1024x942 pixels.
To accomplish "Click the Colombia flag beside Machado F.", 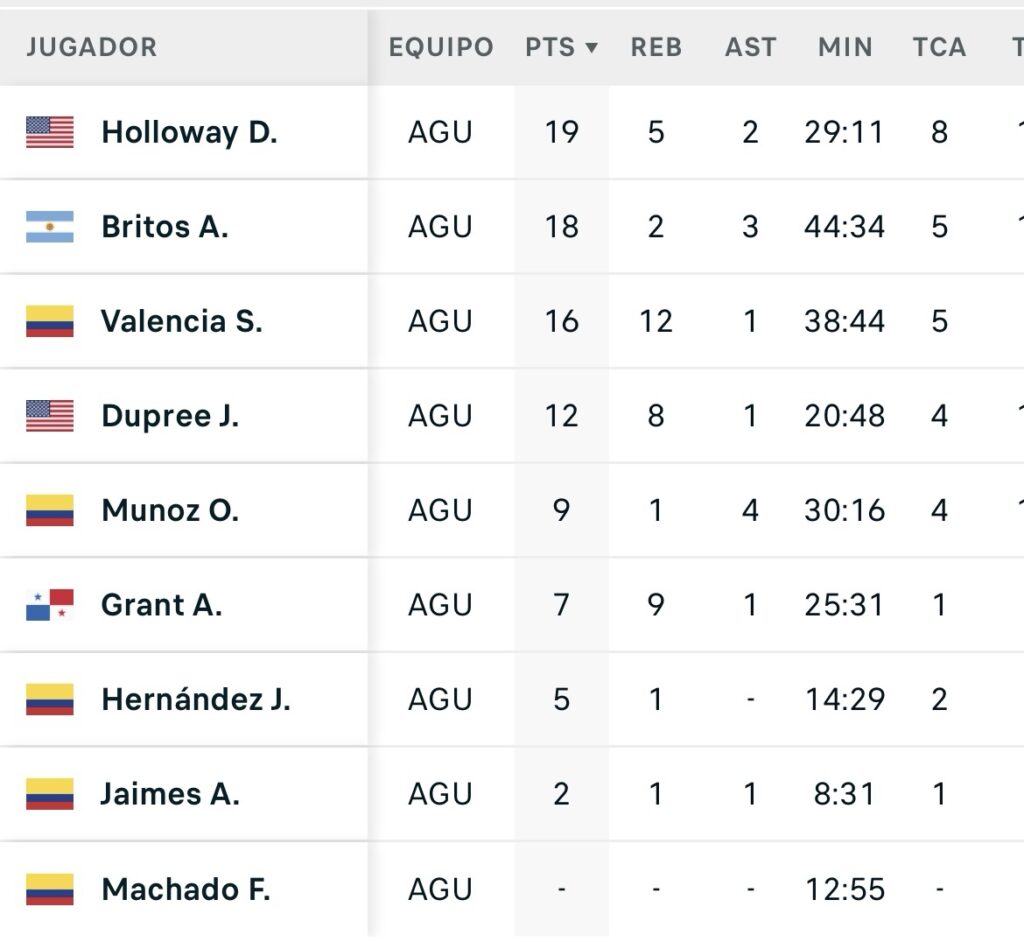I will click(x=50, y=889).
